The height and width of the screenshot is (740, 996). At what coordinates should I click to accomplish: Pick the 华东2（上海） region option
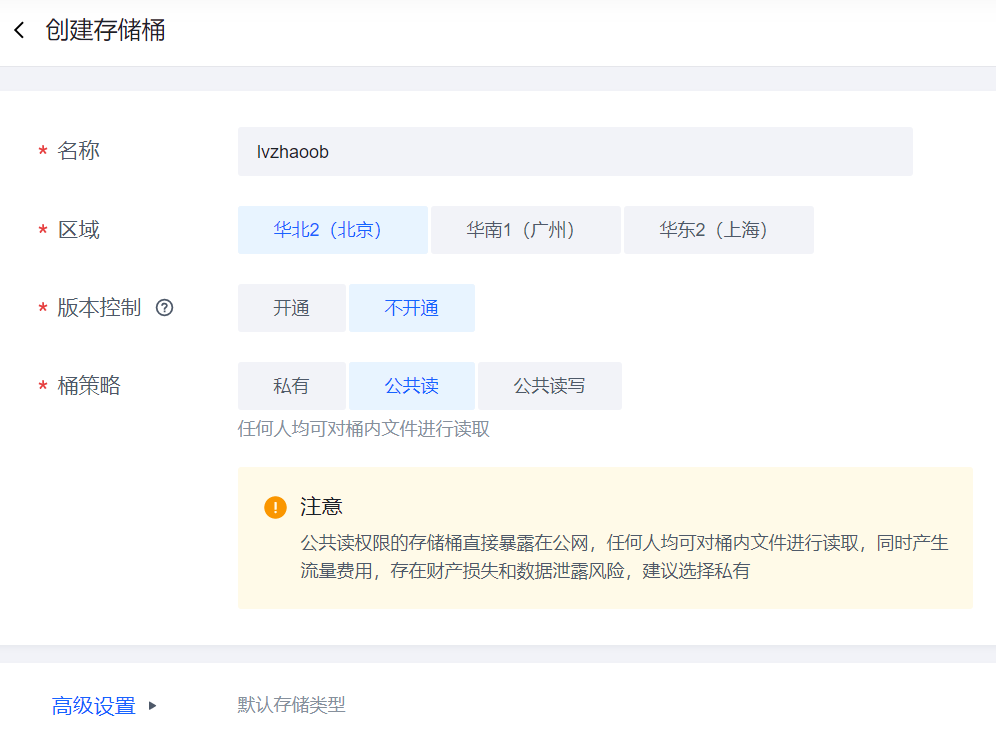(x=718, y=230)
